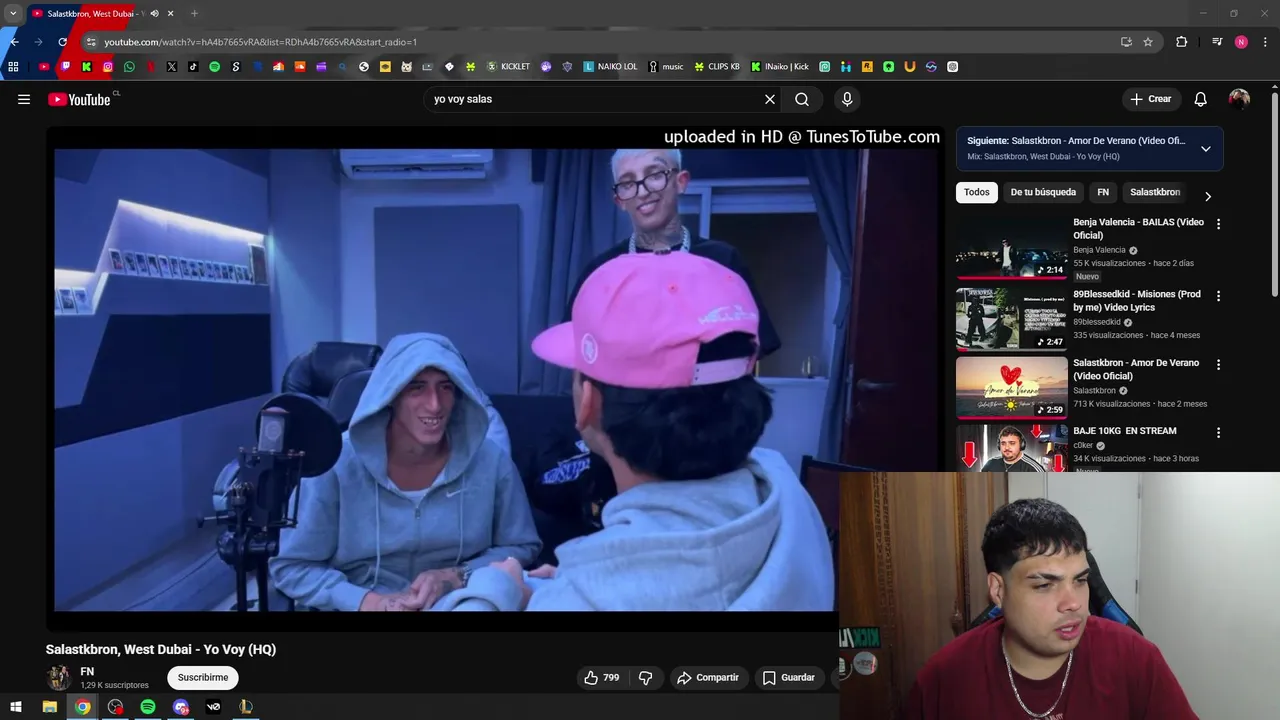The width and height of the screenshot is (1280, 720).
Task: Open Spotify from the taskbar
Action: coord(148,707)
